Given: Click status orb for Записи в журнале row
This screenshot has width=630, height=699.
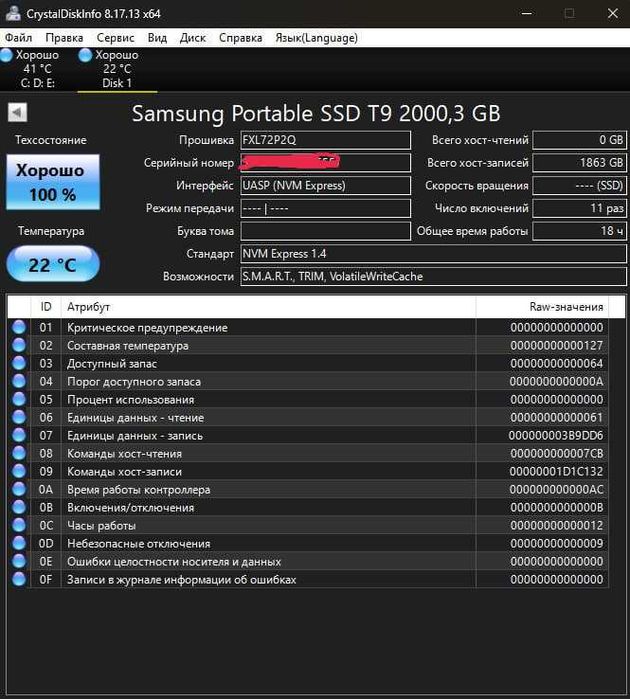Looking at the screenshot, I should pyautogui.click(x=19, y=579).
